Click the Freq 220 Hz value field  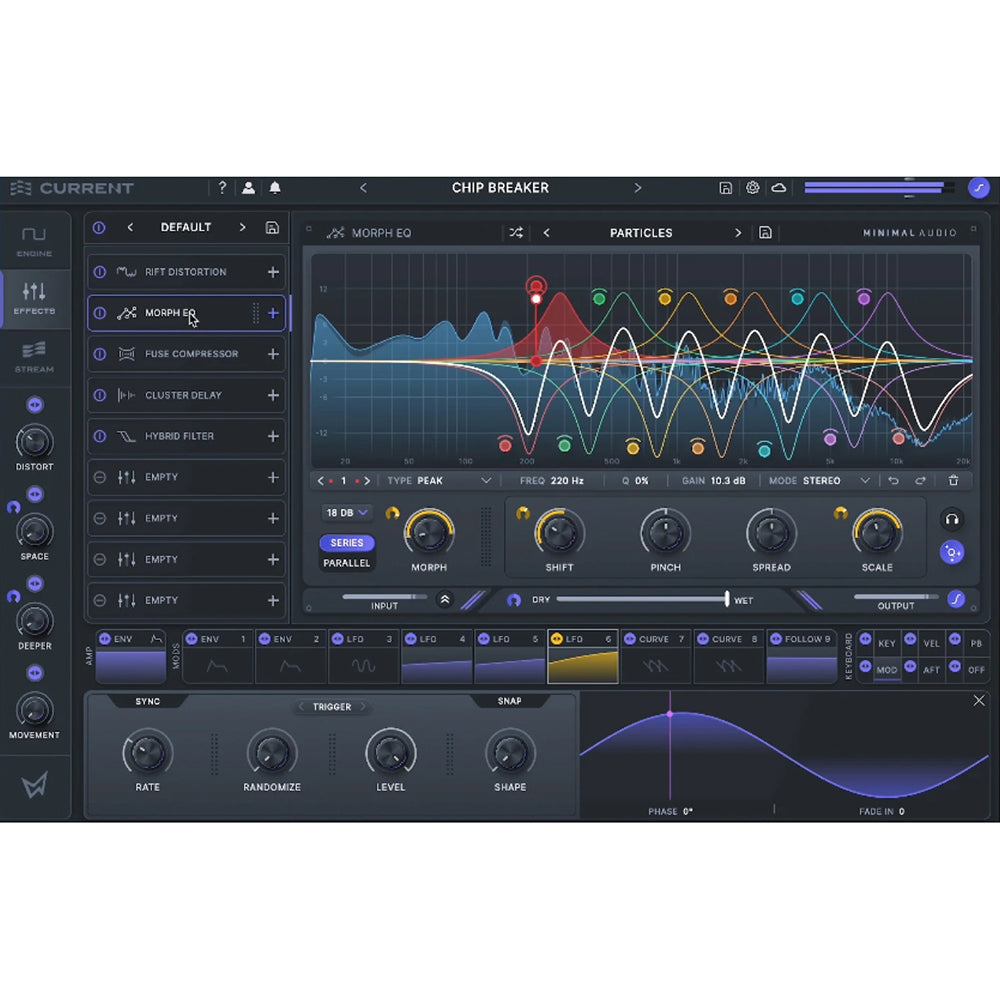tap(552, 480)
